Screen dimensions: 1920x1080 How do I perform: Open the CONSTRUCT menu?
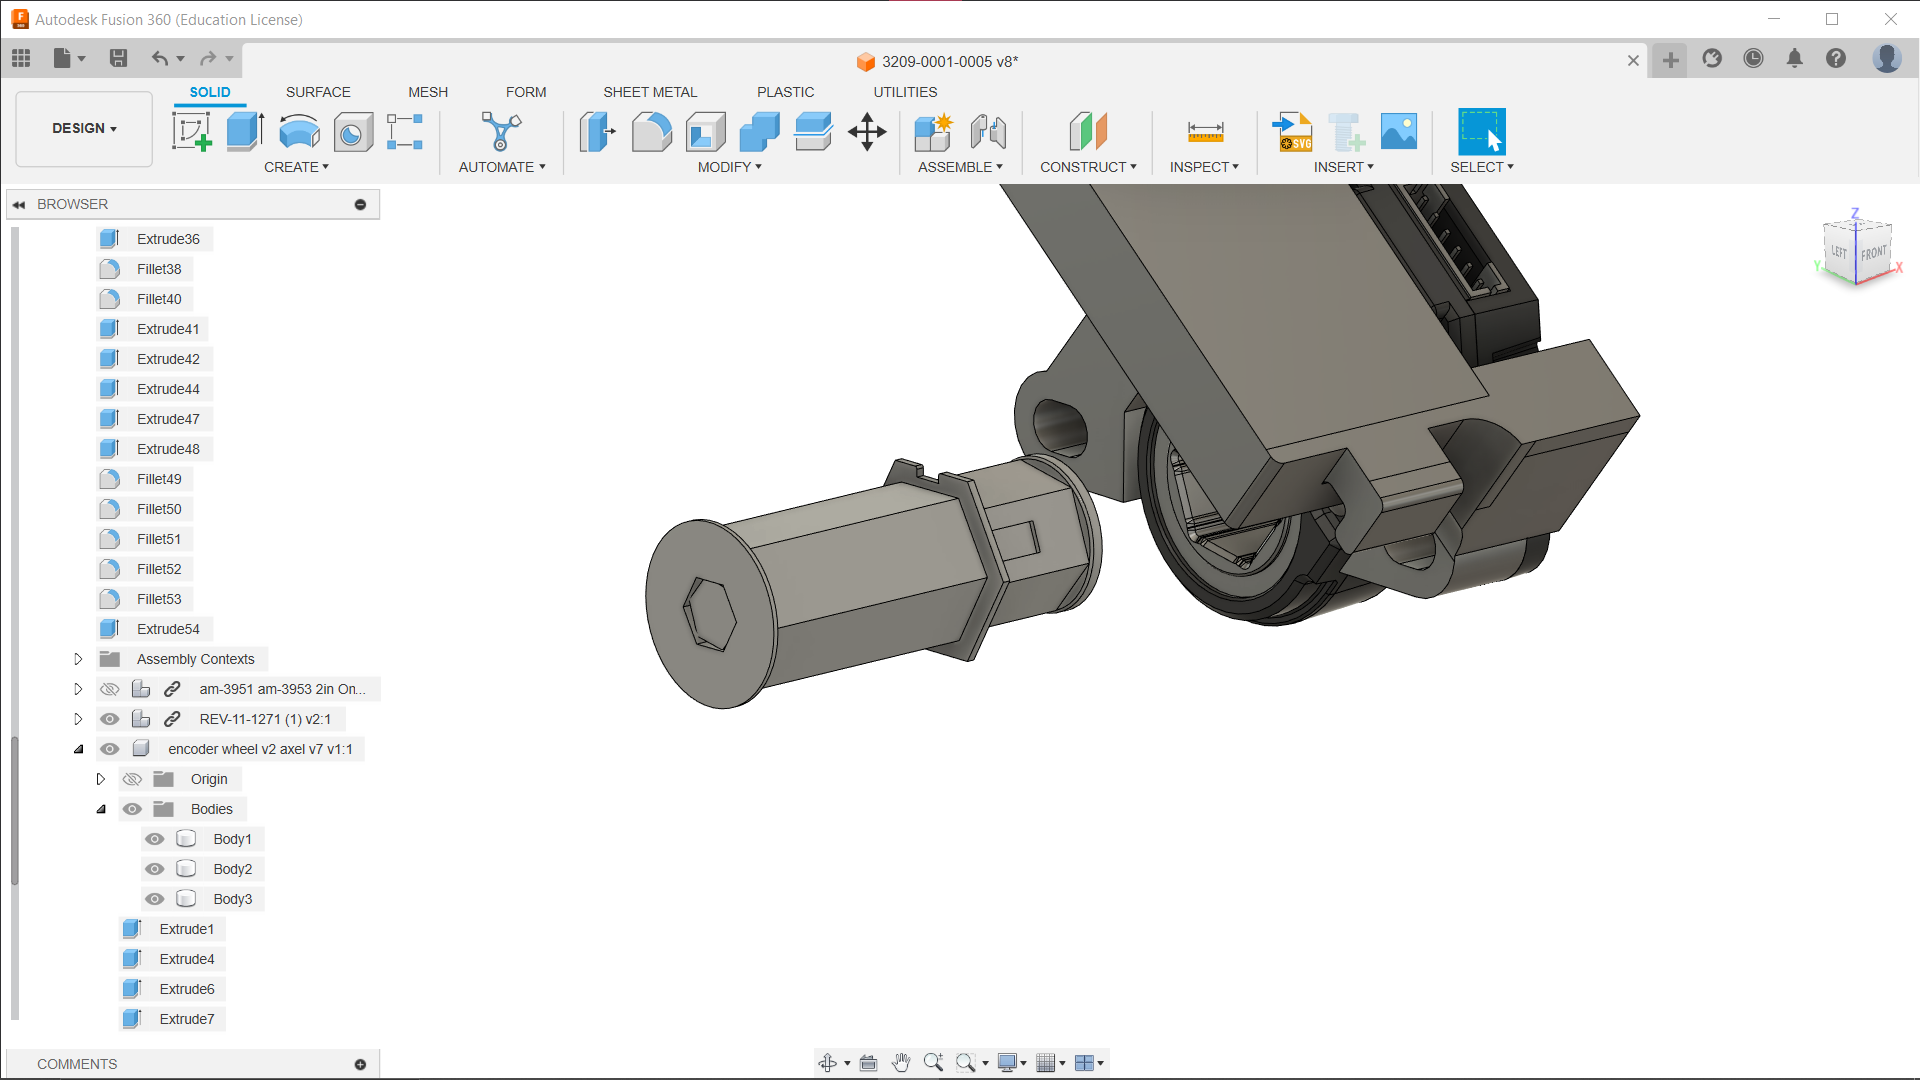1088,167
